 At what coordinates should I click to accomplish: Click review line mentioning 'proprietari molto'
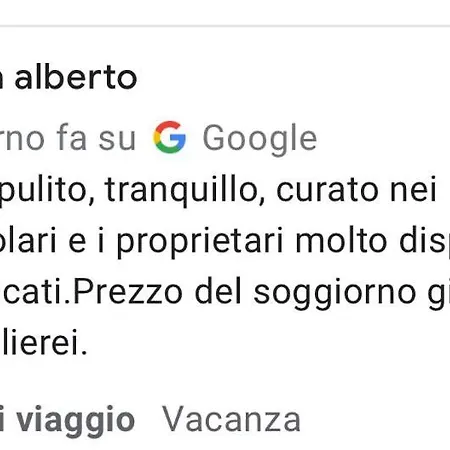[225, 241]
